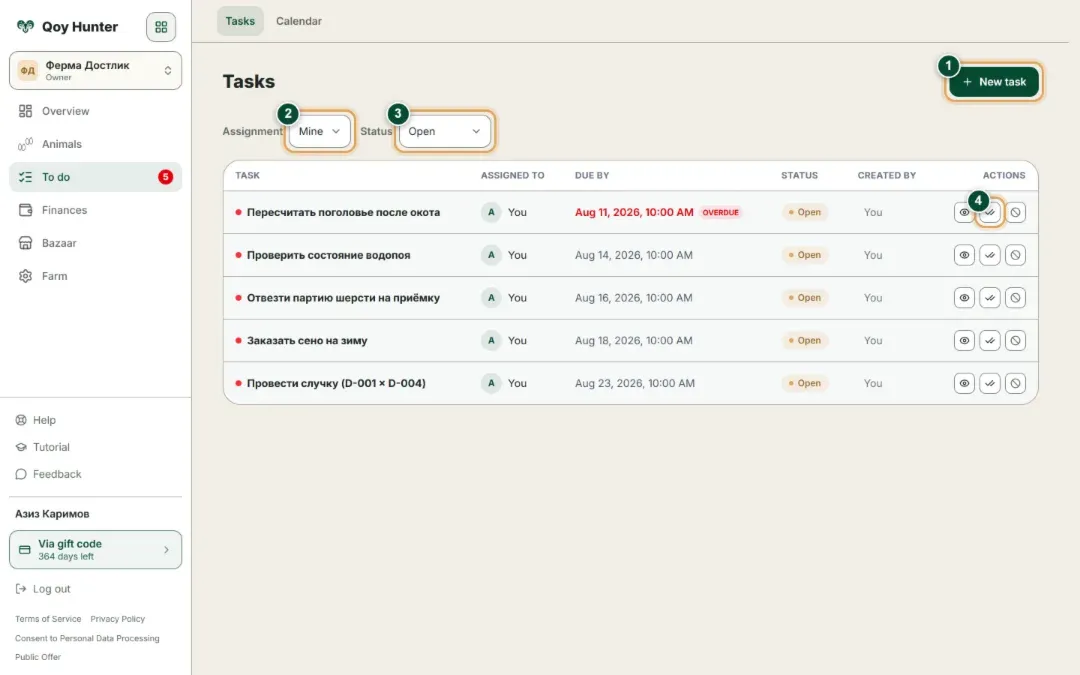Go to Overview in the sidebar
The width and height of the screenshot is (1080, 675).
click(95, 111)
